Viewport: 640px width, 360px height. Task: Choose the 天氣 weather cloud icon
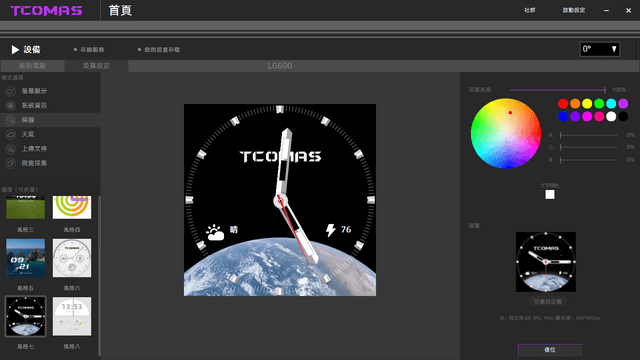click(x=10, y=134)
